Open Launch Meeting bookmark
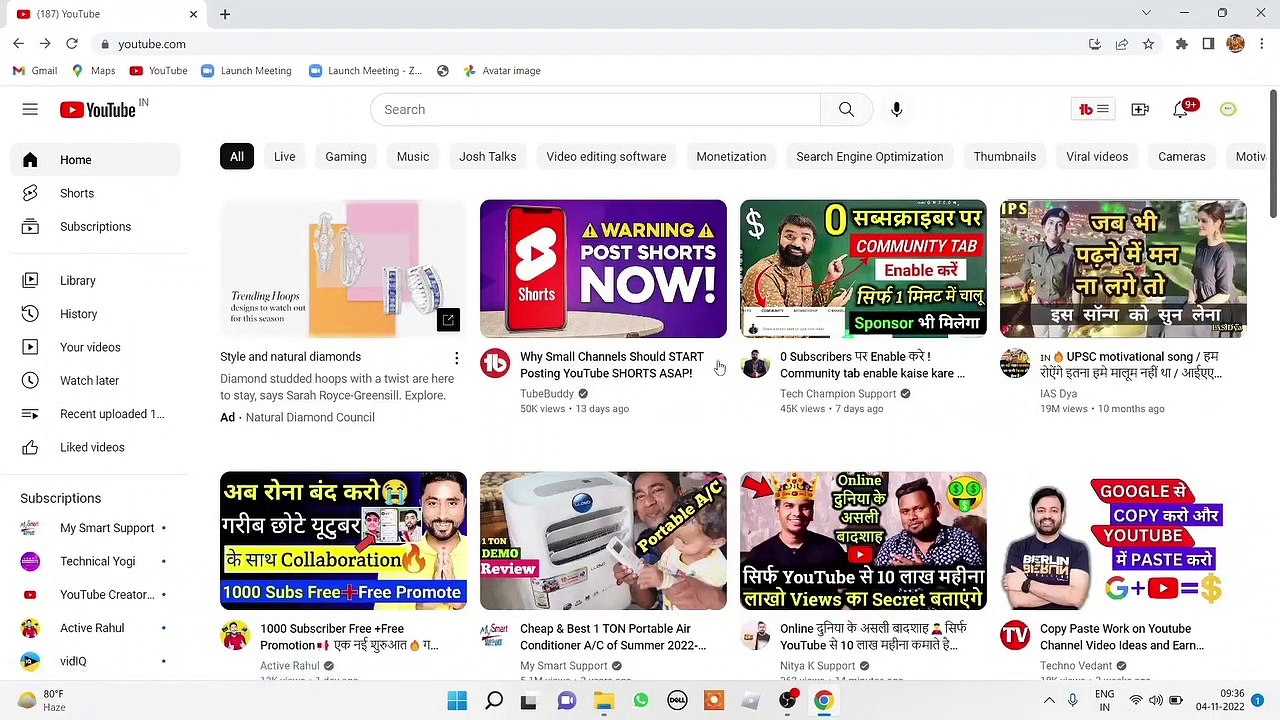 [246, 71]
